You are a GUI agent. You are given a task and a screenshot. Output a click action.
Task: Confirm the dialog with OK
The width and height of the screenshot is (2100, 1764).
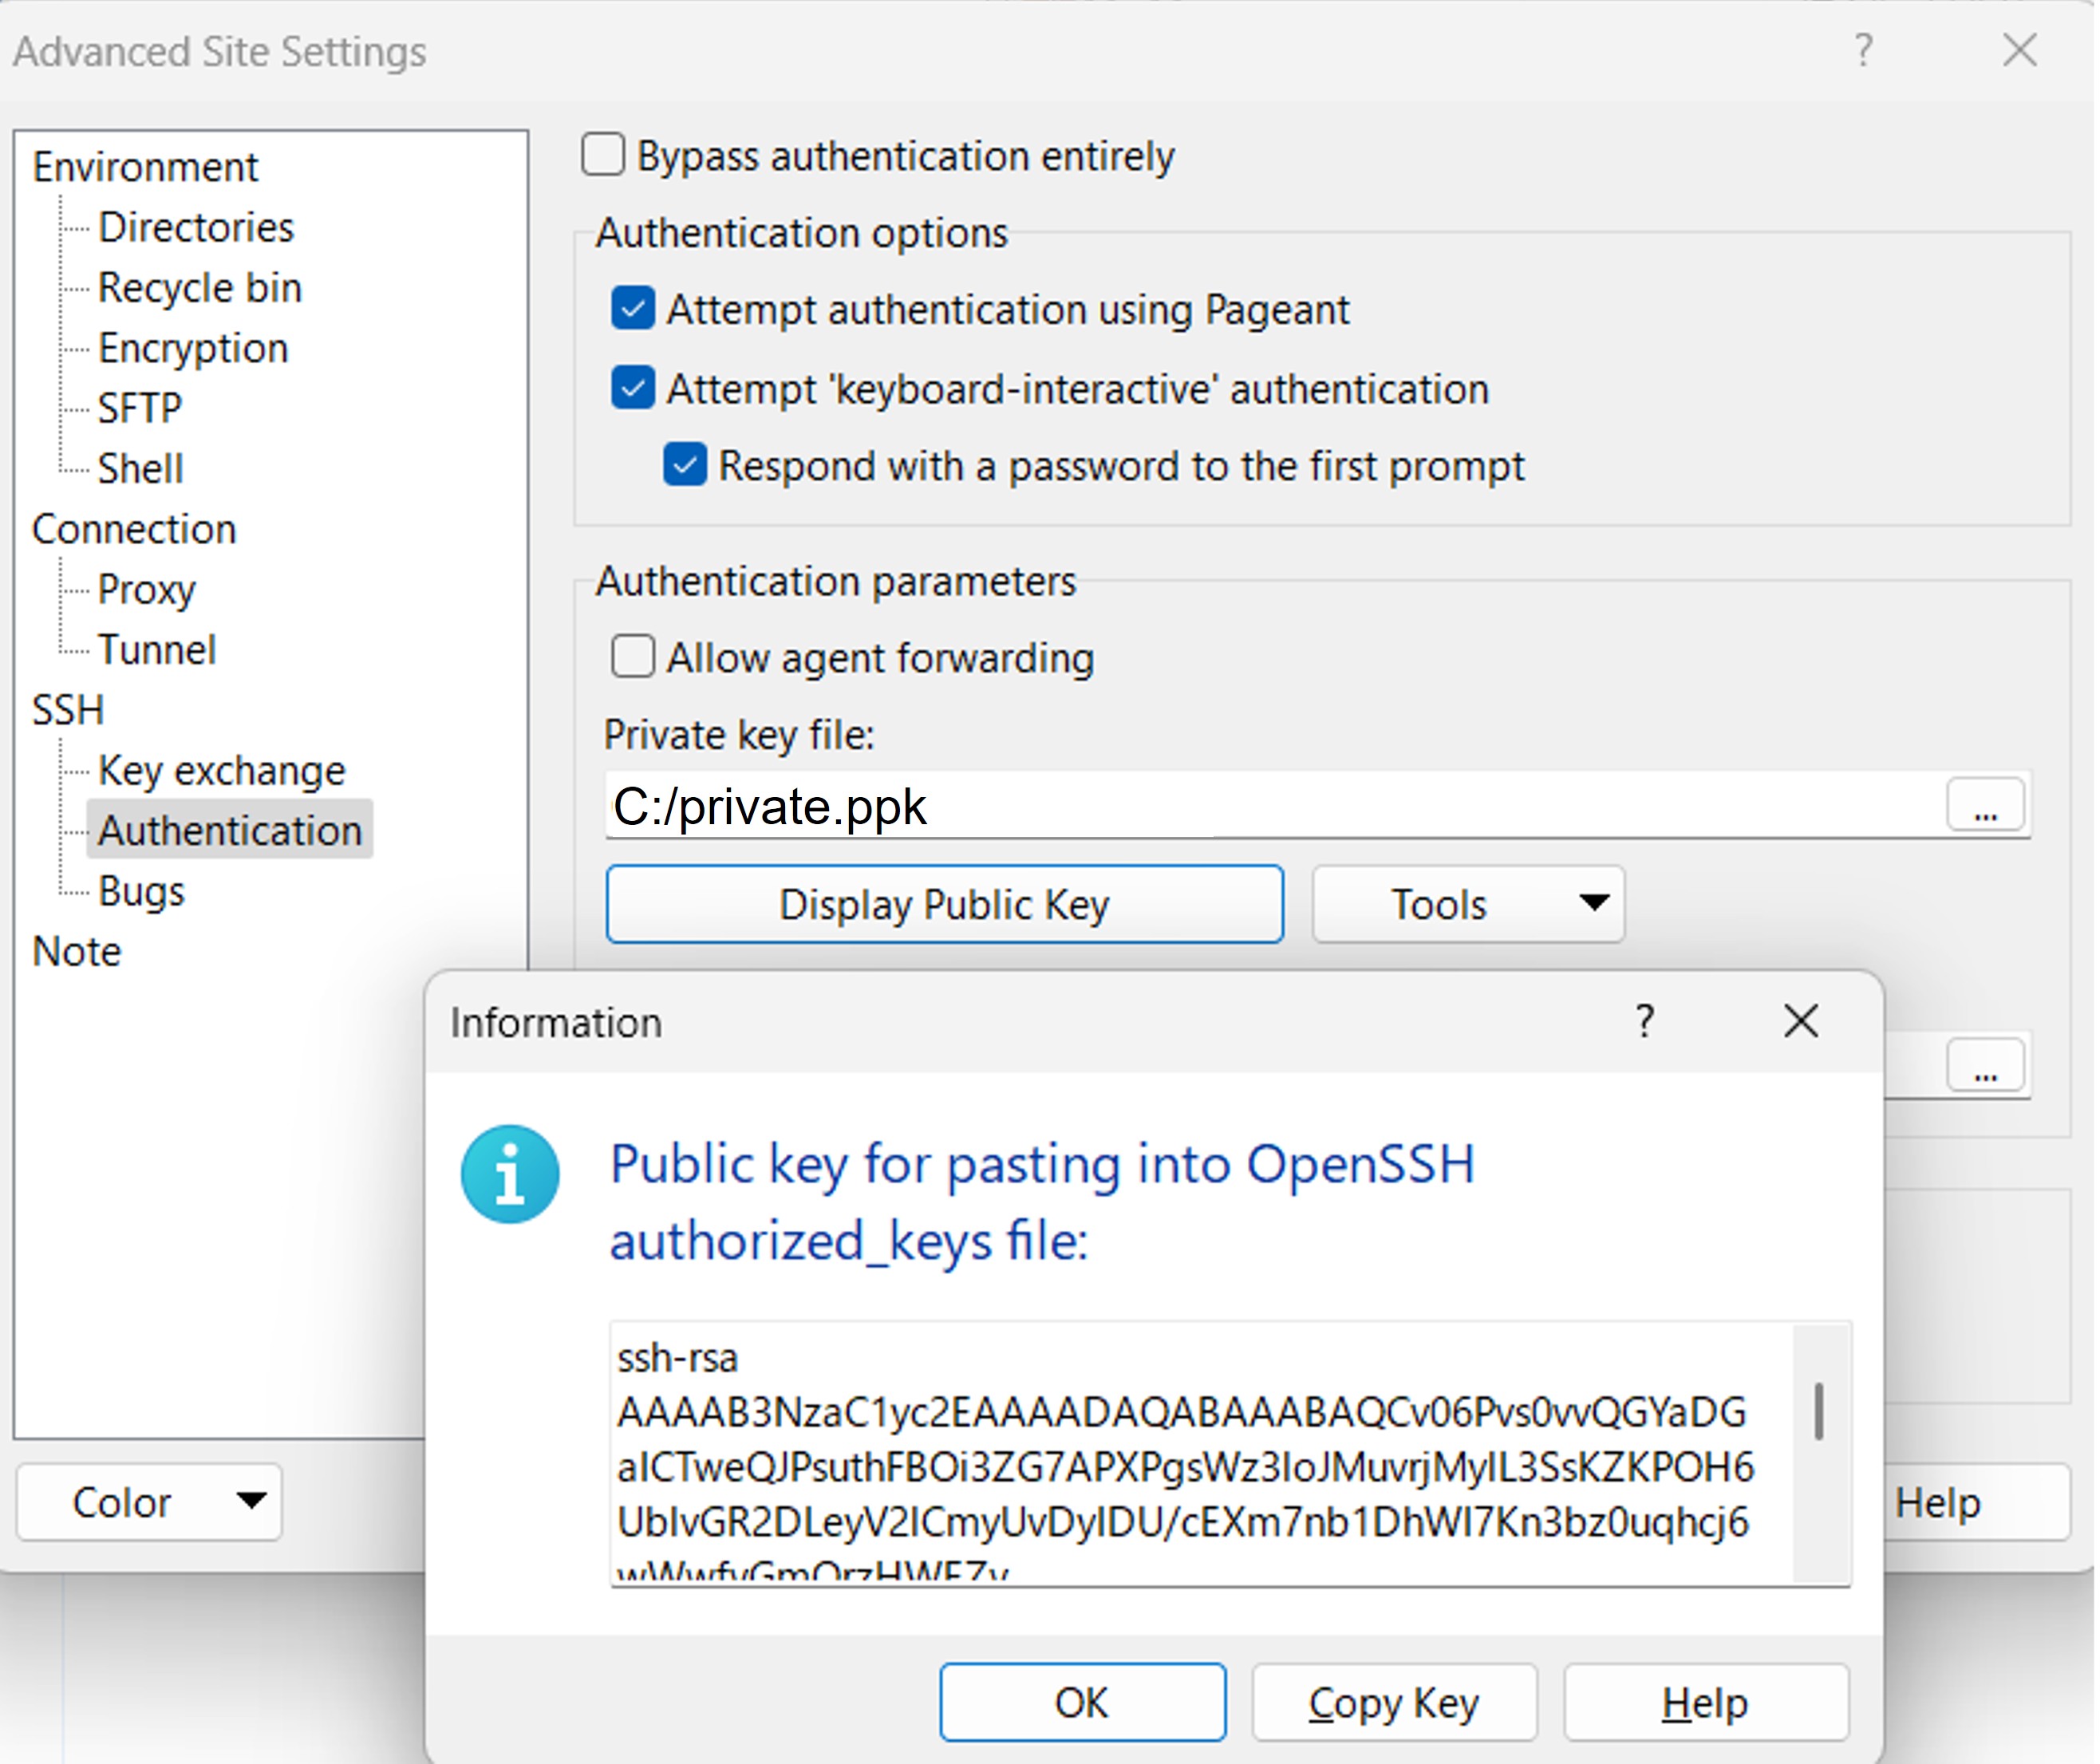pyautogui.click(x=1082, y=1703)
